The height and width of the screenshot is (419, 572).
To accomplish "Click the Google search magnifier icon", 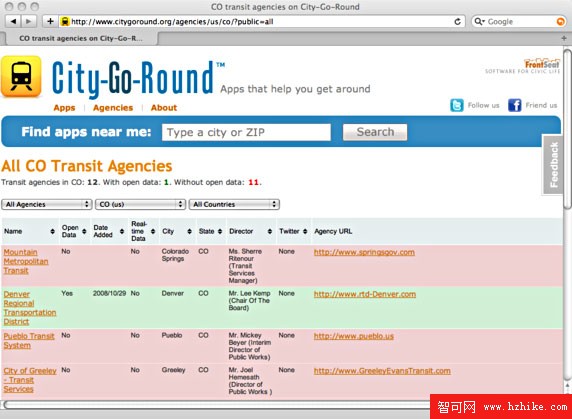I will [x=478, y=22].
